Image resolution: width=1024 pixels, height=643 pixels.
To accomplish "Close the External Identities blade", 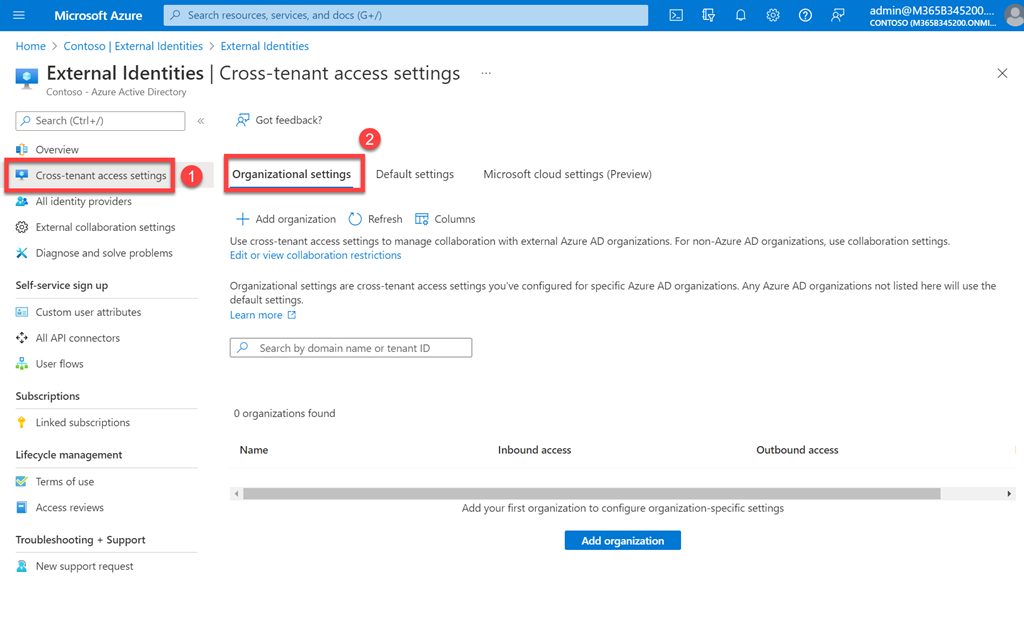I will [1002, 74].
